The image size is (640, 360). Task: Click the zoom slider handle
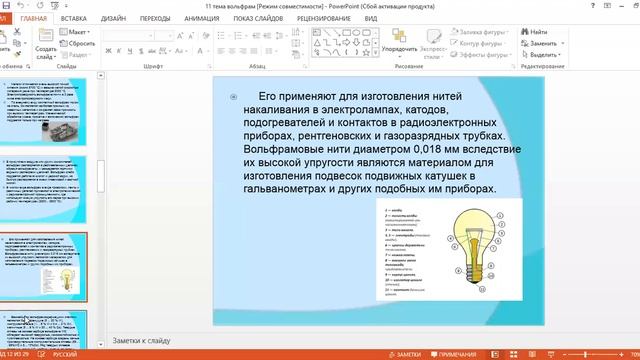(x=585, y=354)
